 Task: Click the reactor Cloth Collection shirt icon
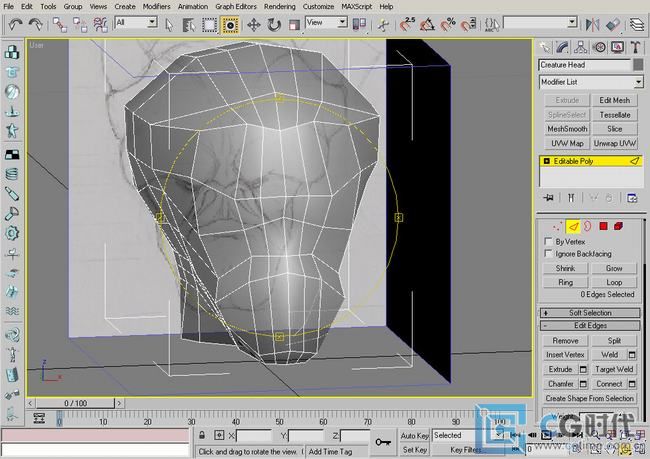point(12,72)
